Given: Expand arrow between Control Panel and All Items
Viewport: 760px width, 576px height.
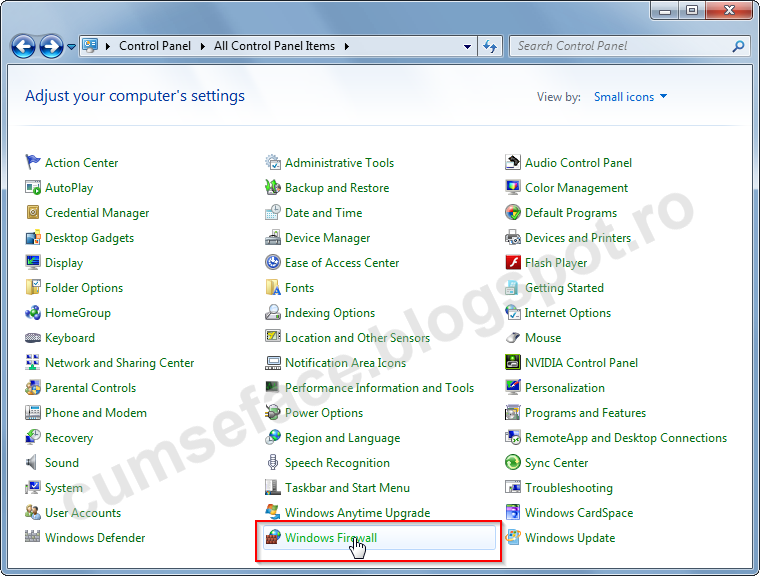Looking at the screenshot, I should pos(203,47).
